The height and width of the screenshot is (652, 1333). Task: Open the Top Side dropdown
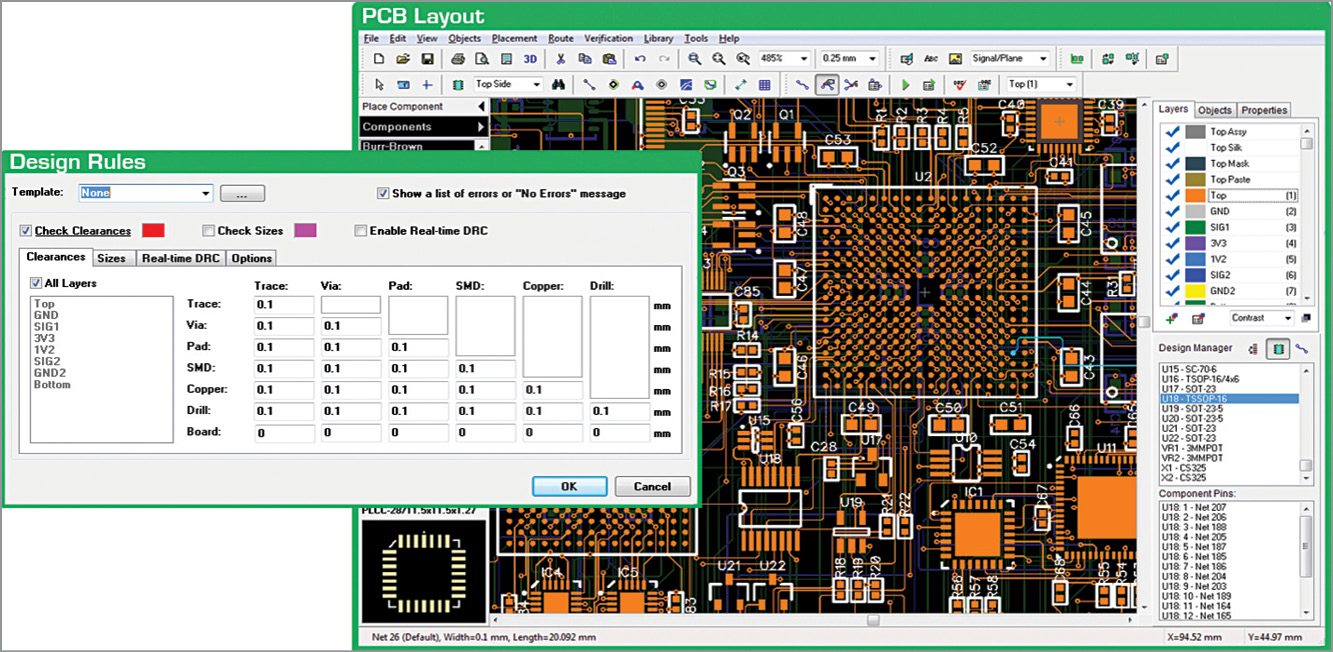(507, 85)
